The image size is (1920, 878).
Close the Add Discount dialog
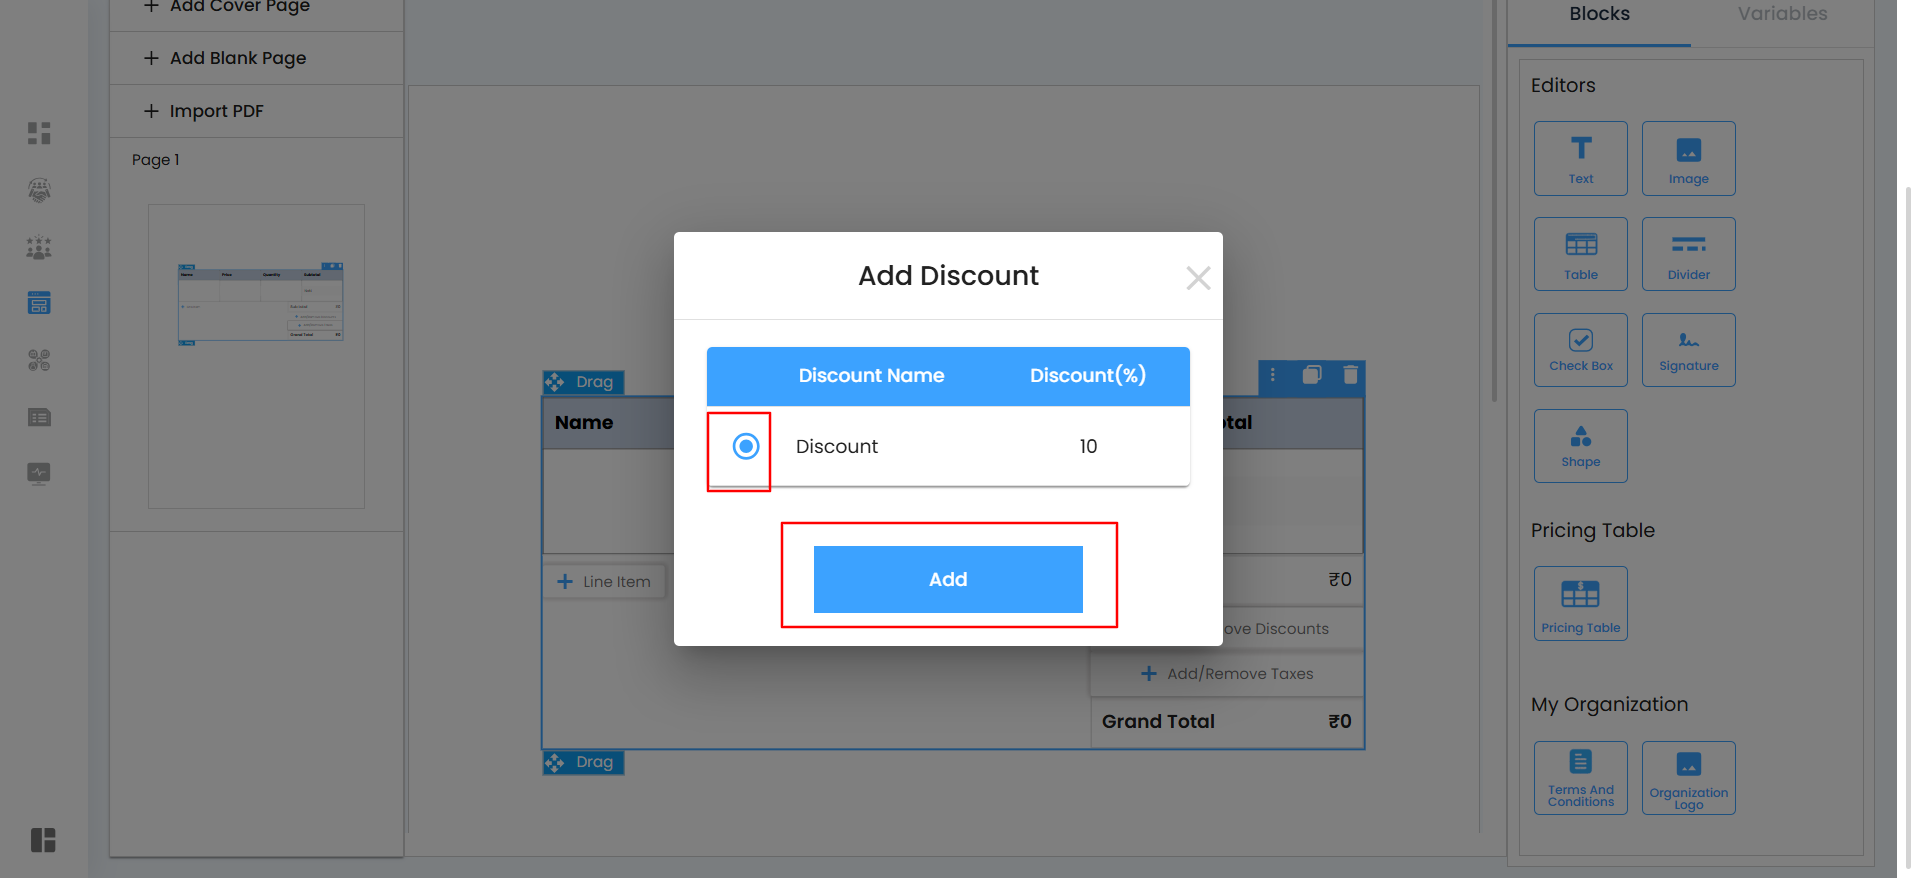[1198, 278]
